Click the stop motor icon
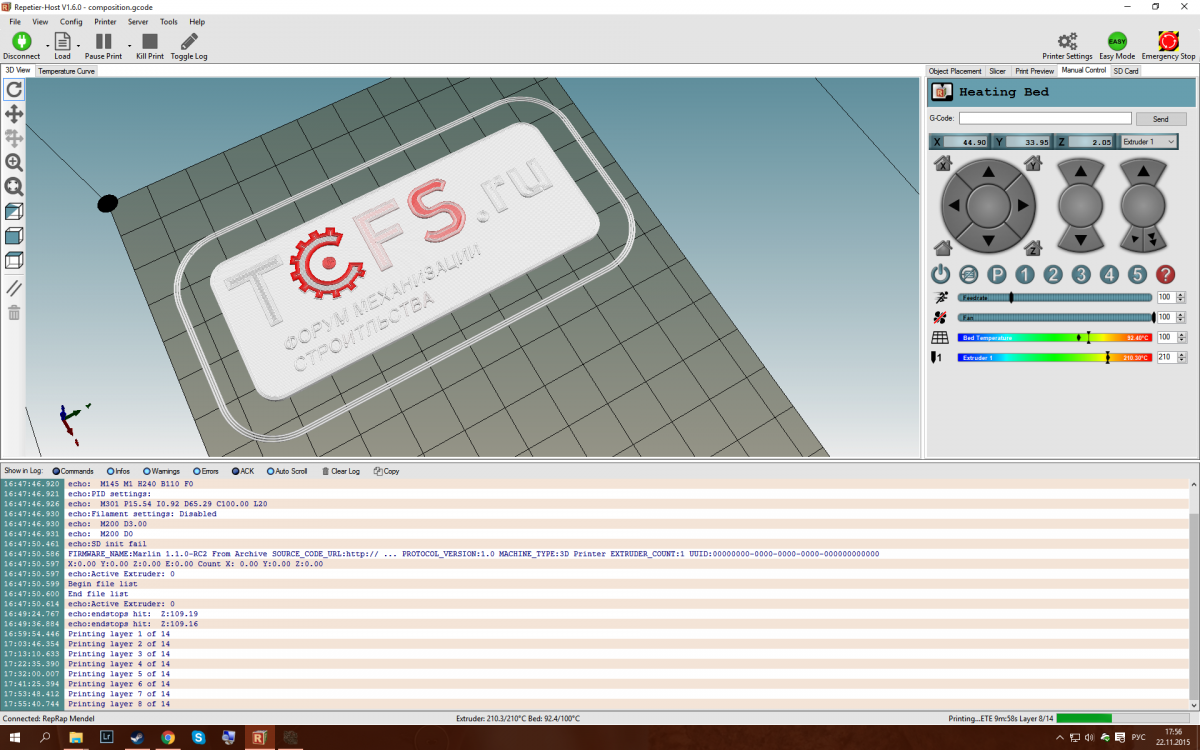 [x=969, y=274]
